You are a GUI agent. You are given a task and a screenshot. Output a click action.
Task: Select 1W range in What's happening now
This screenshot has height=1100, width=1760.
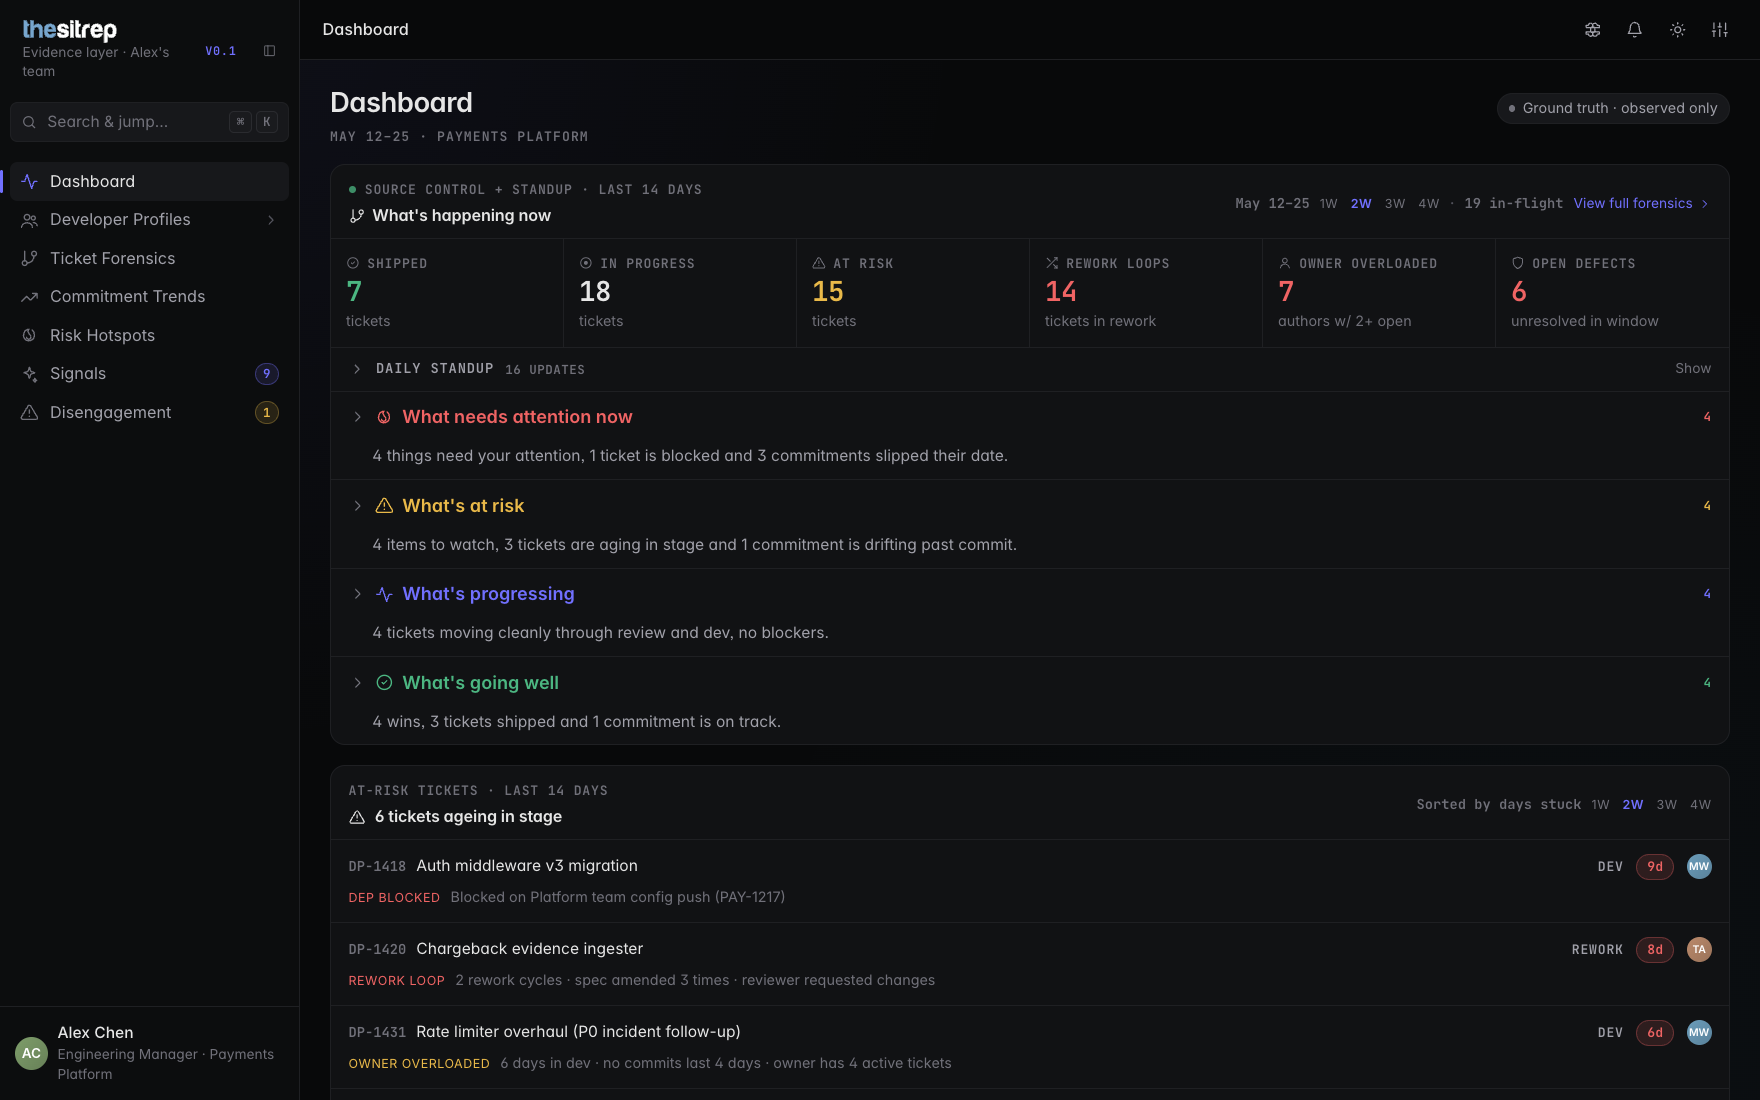pos(1328,204)
